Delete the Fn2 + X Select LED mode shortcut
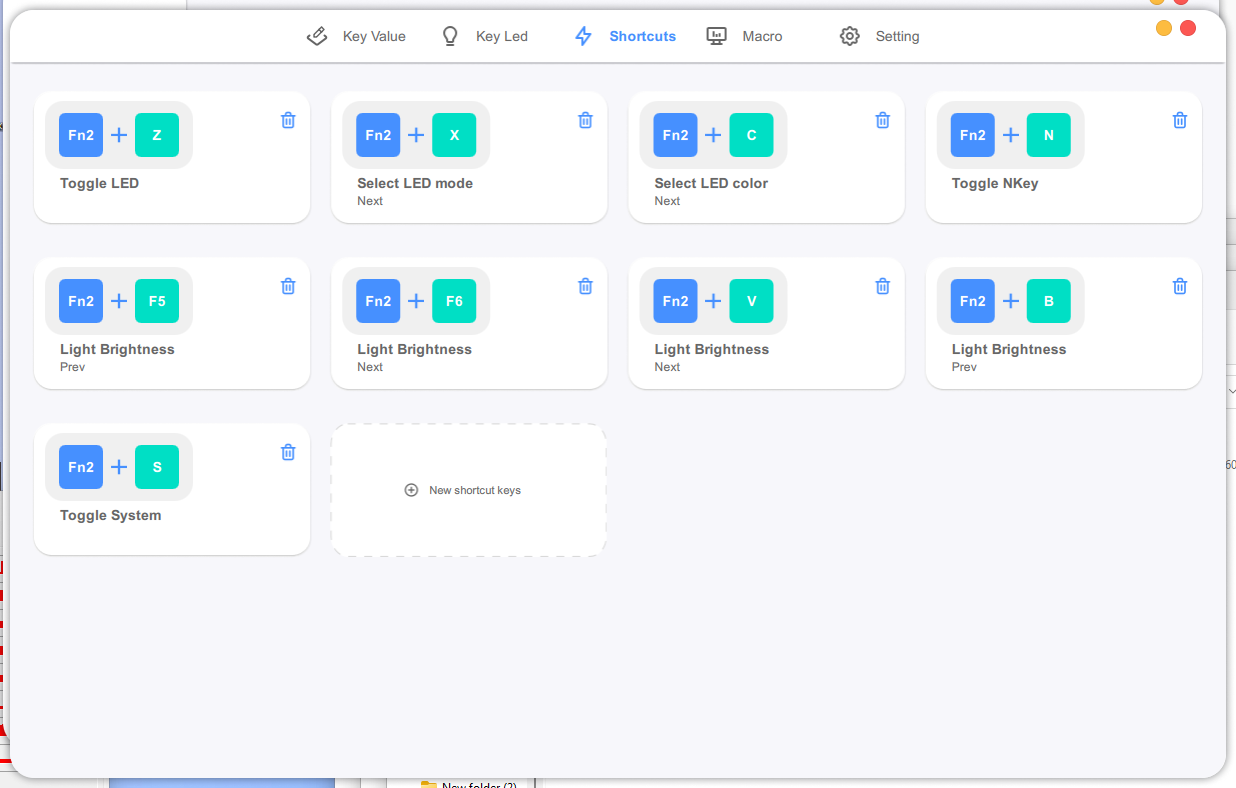 click(x=585, y=120)
